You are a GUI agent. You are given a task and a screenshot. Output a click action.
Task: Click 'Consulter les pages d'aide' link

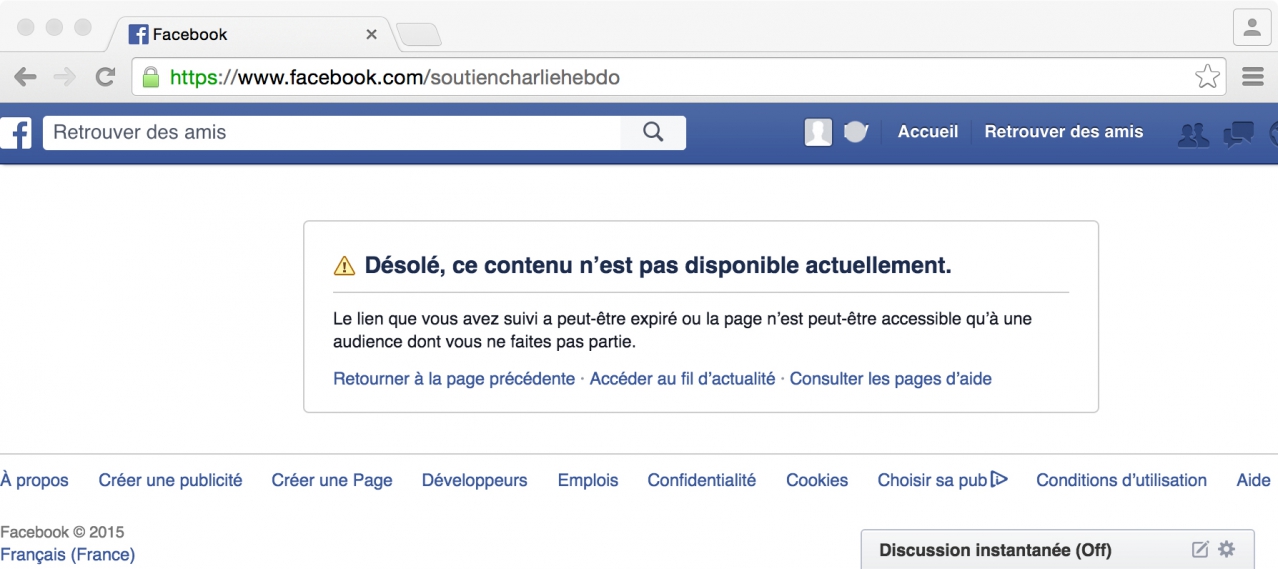[x=891, y=379]
